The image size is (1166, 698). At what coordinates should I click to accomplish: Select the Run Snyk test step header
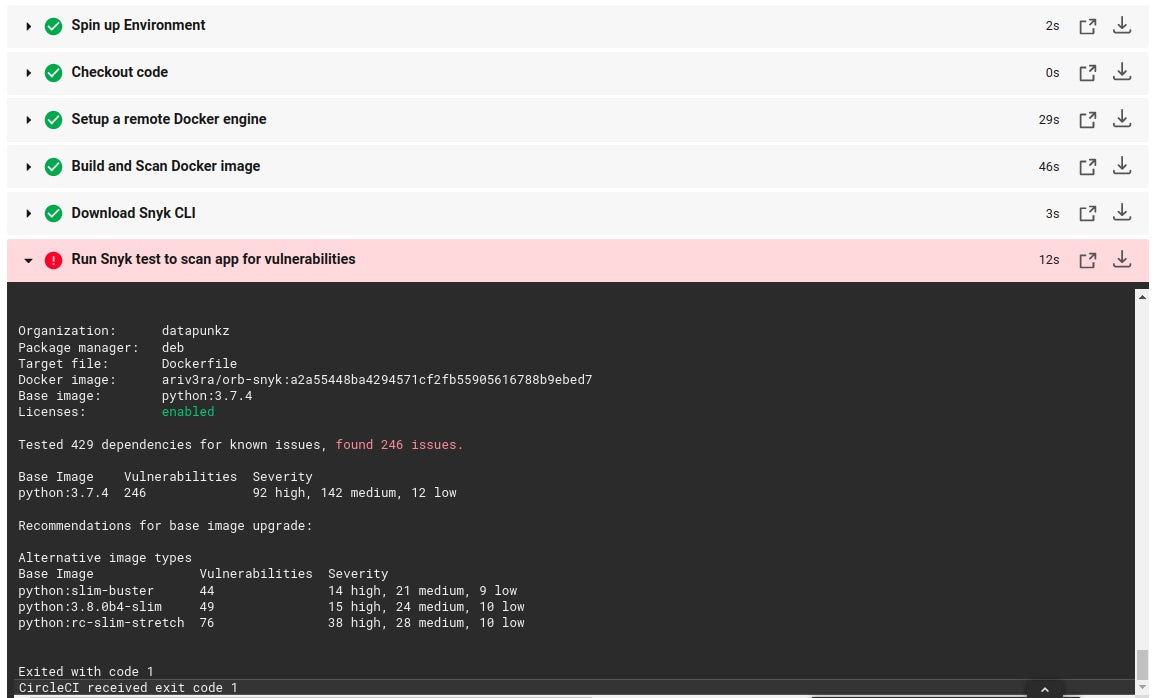[x=213, y=259]
